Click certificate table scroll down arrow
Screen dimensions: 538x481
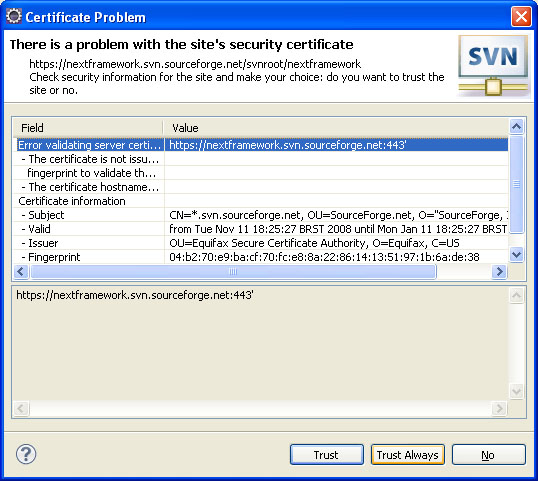[x=516, y=255]
